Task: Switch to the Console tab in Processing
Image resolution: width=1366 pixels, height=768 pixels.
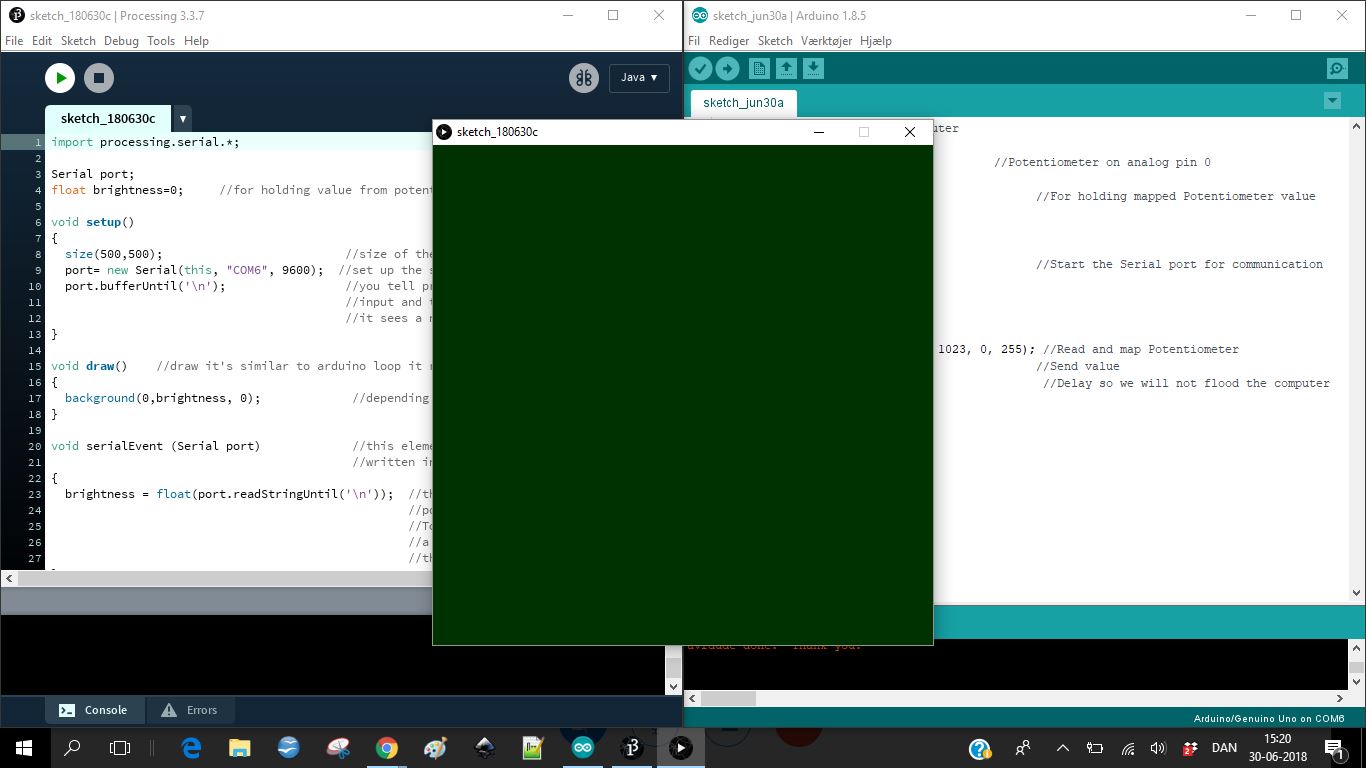Action: 94,710
